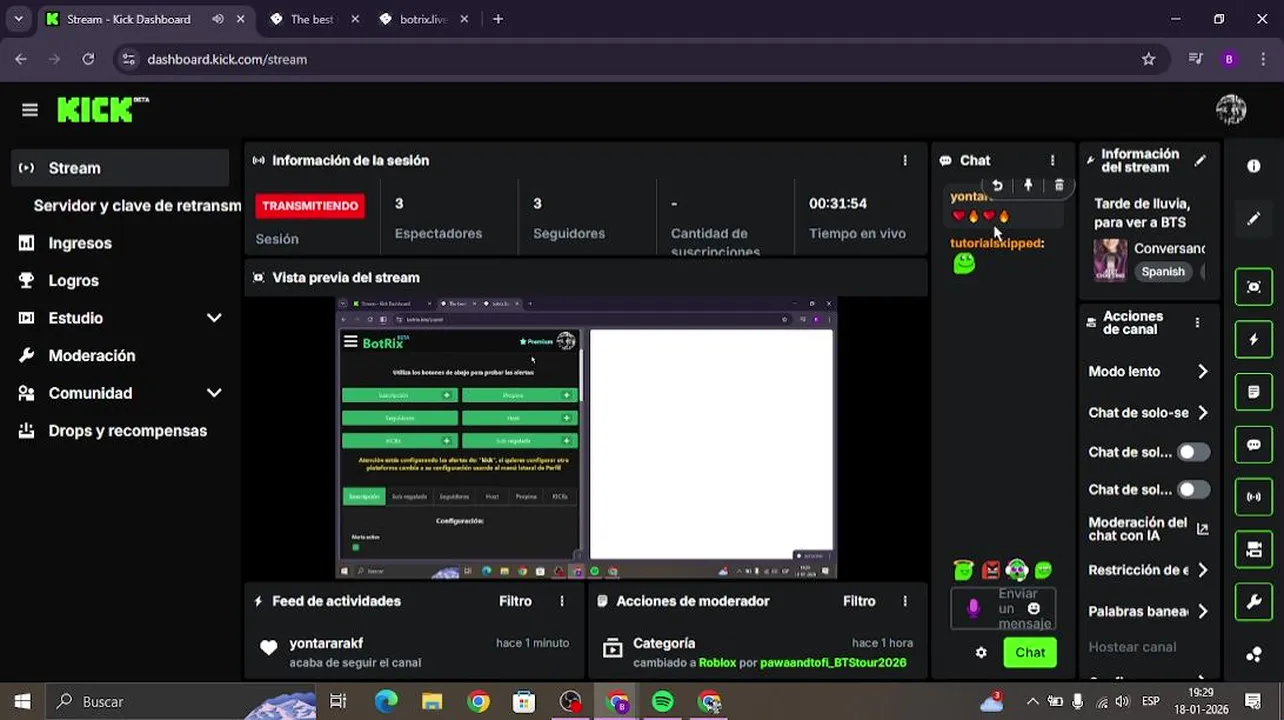This screenshot has height=720, width=1284.
Task: Bookmark this page with star icon
Action: coord(1148,59)
